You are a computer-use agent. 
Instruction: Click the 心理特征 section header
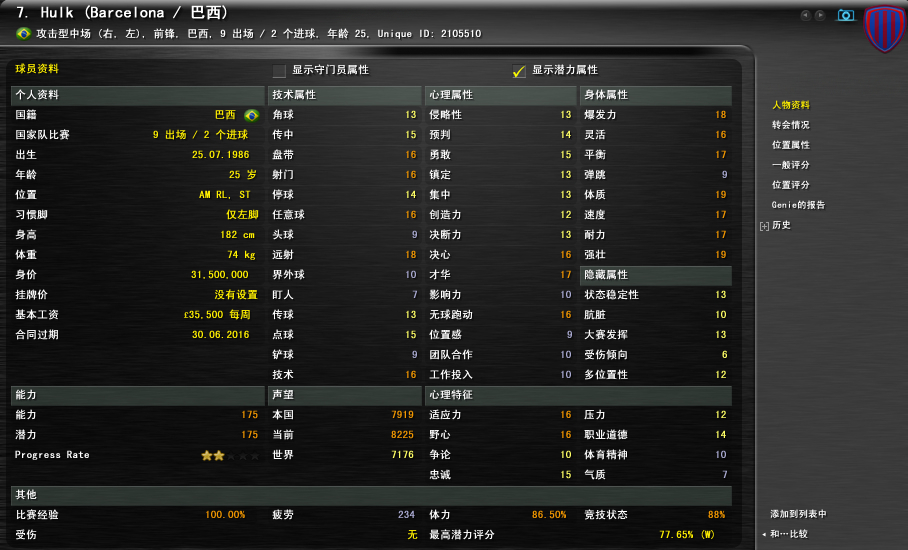578,395
